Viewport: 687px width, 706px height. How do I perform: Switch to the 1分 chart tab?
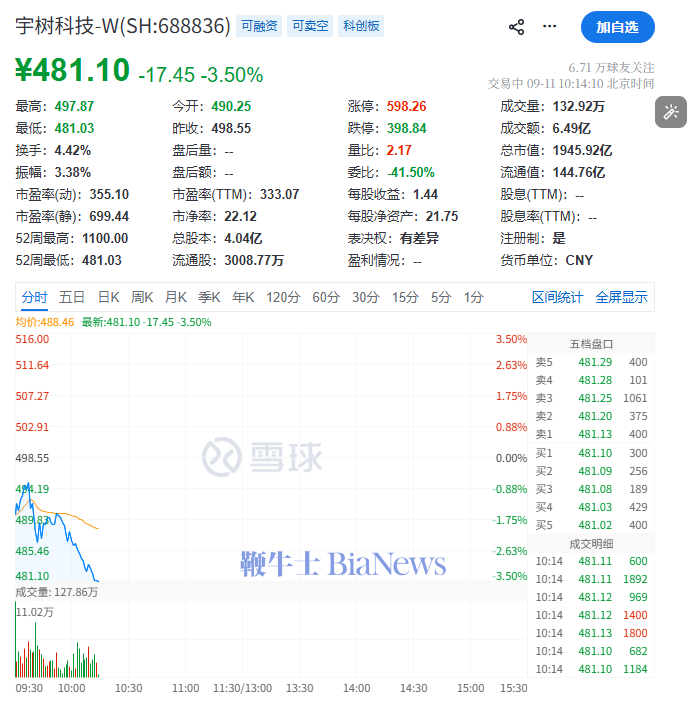pyautogui.click(x=474, y=297)
